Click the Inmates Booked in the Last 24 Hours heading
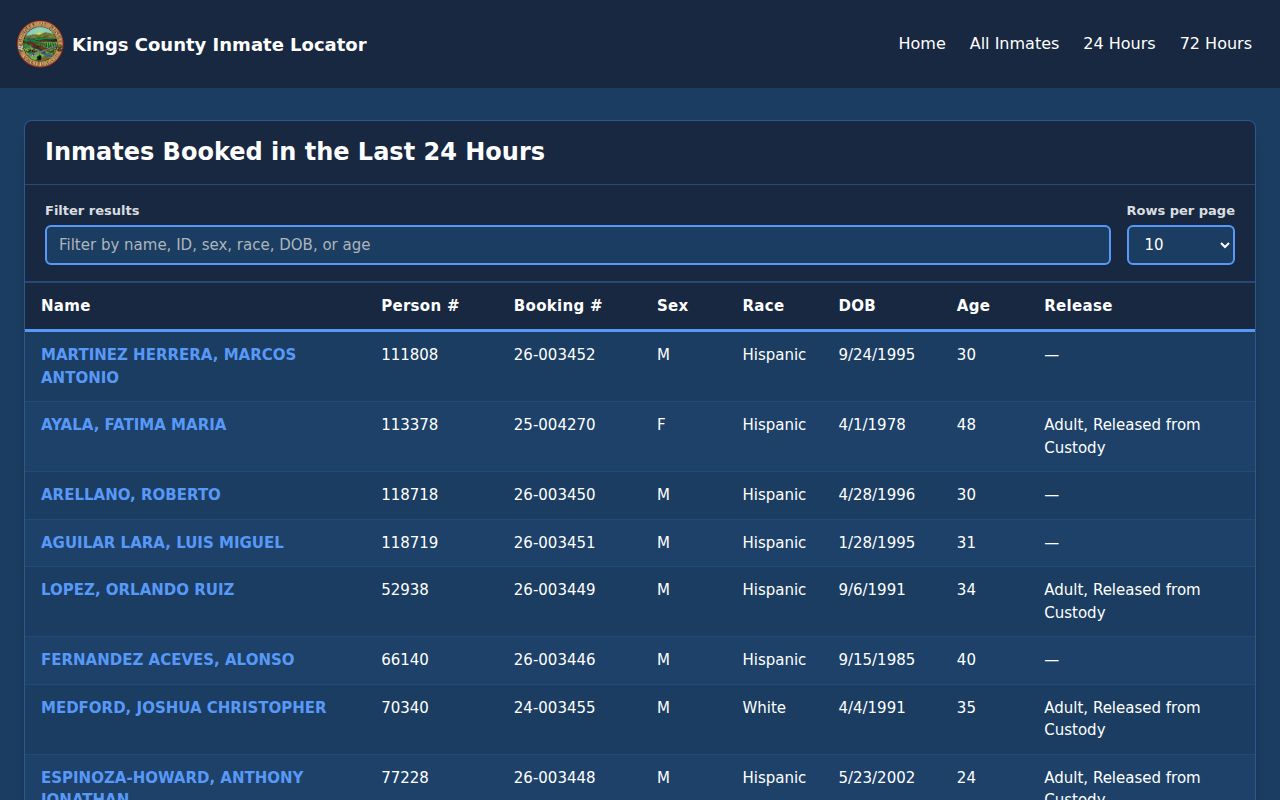 coord(295,152)
